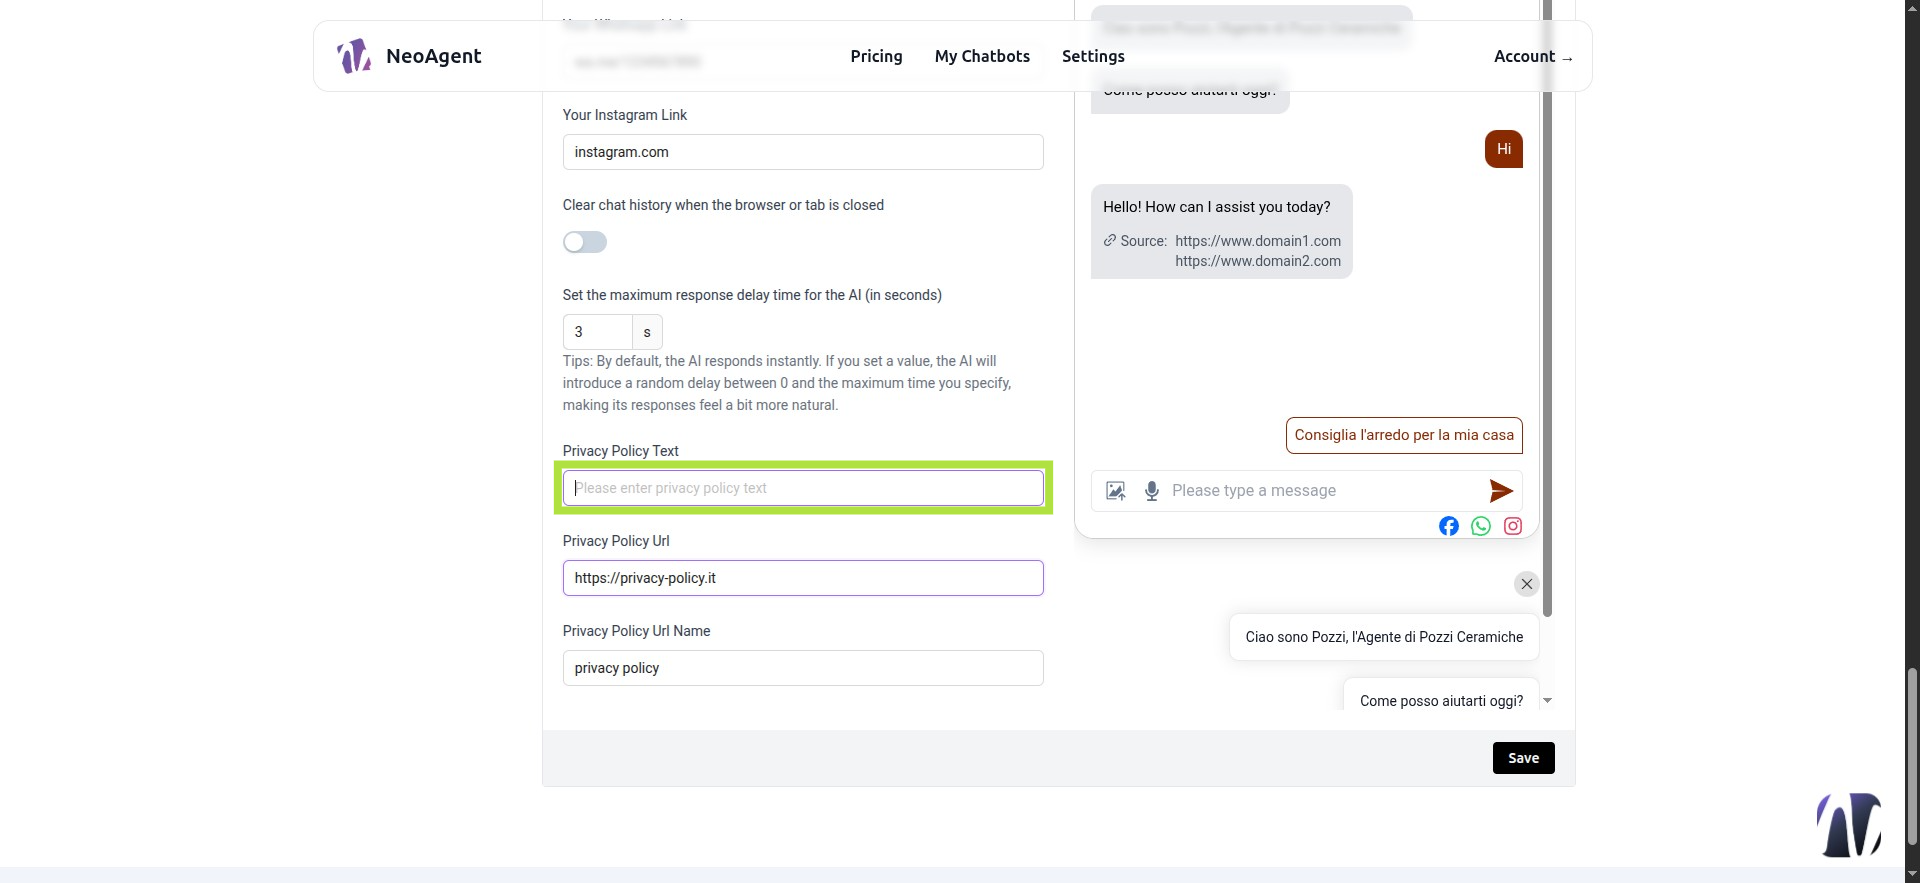Open the Settings menu item
This screenshot has height=883, width=1920.
coord(1093,56)
